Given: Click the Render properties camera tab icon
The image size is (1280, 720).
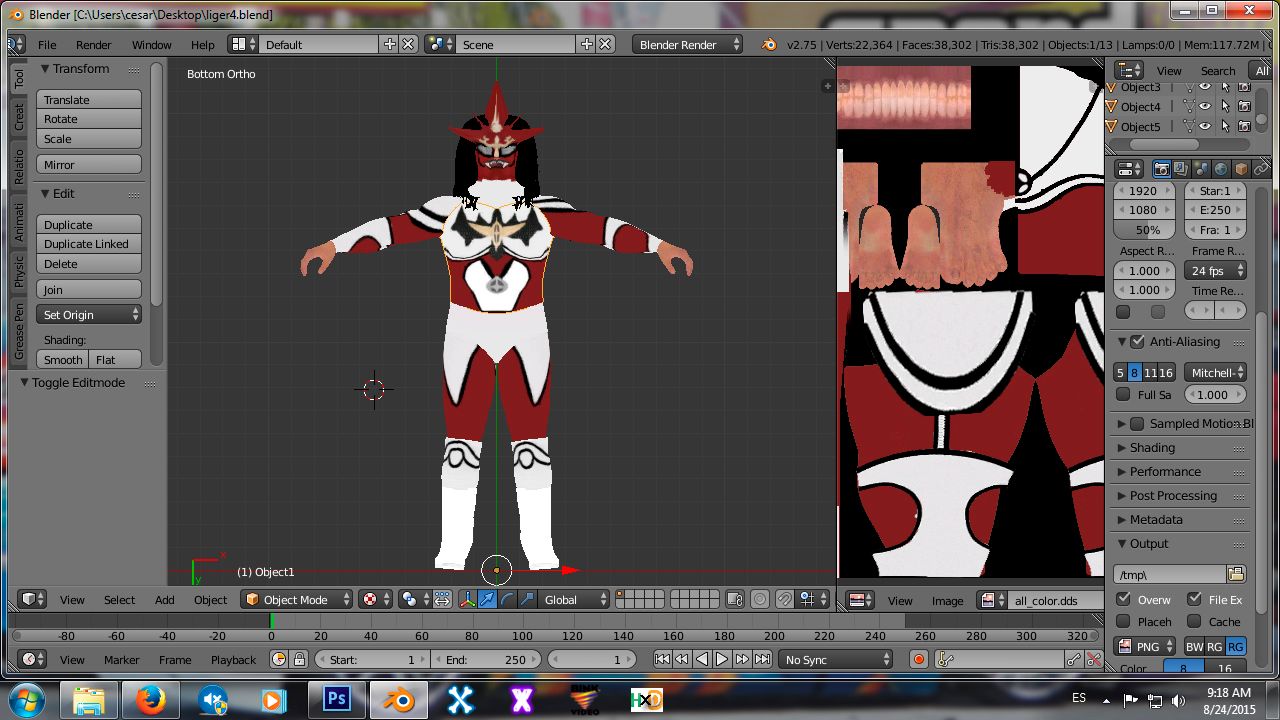Looking at the screenshot, I should 1162,169.
